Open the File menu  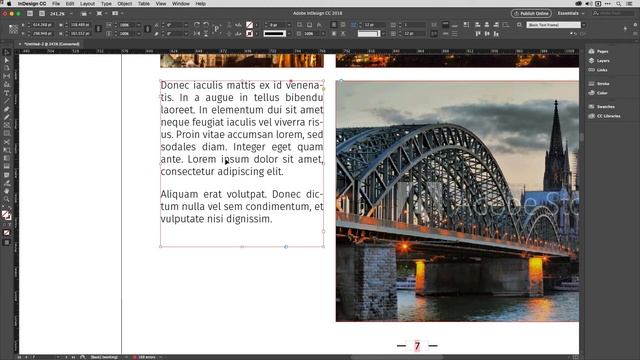56,3
